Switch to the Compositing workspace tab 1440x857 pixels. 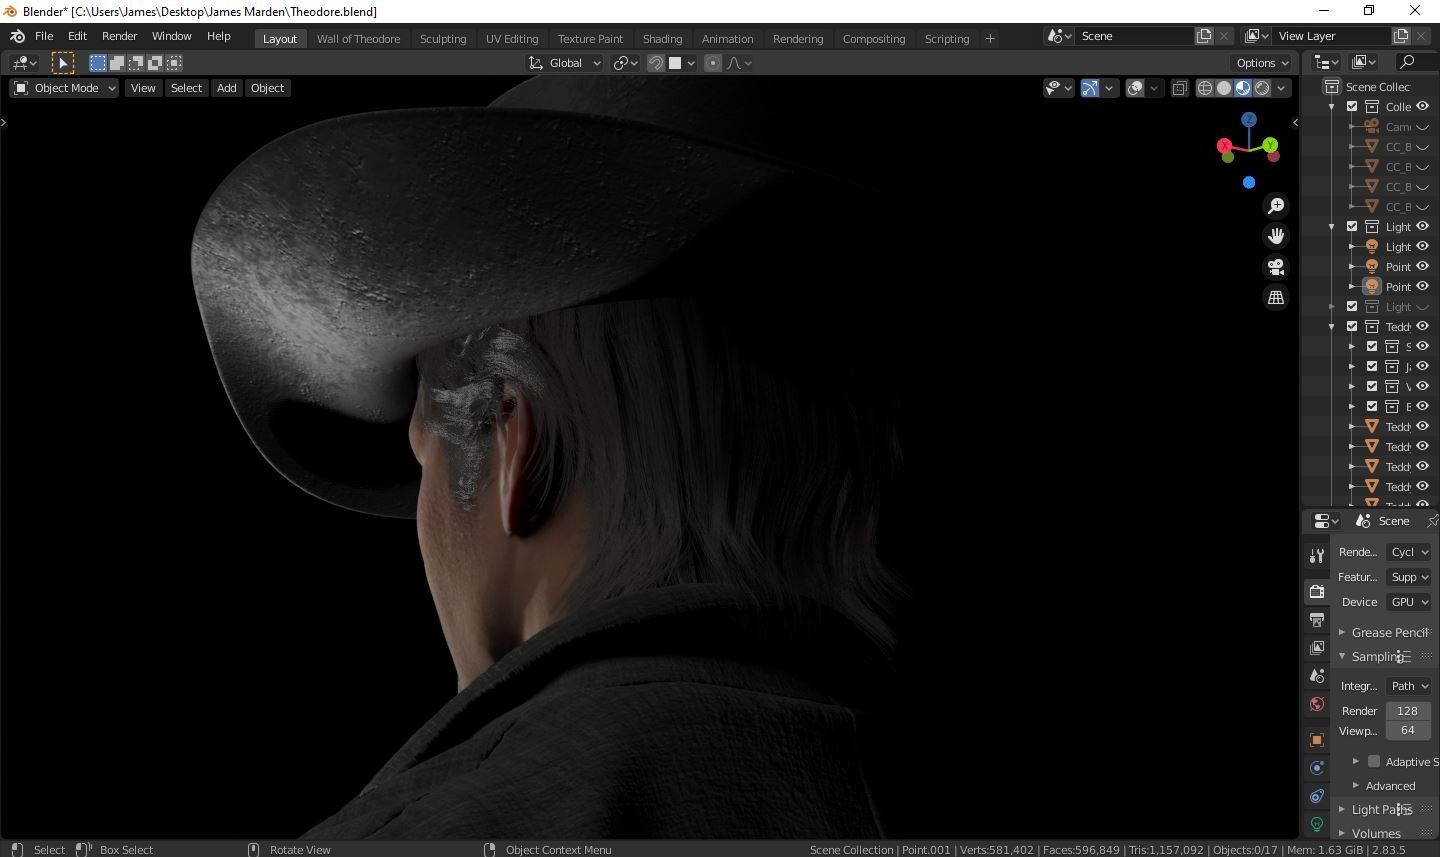(x=873, y=39)
